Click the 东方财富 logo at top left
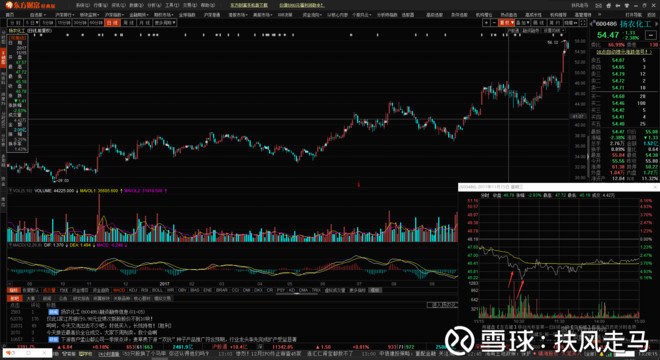 (x=30, y=5)
